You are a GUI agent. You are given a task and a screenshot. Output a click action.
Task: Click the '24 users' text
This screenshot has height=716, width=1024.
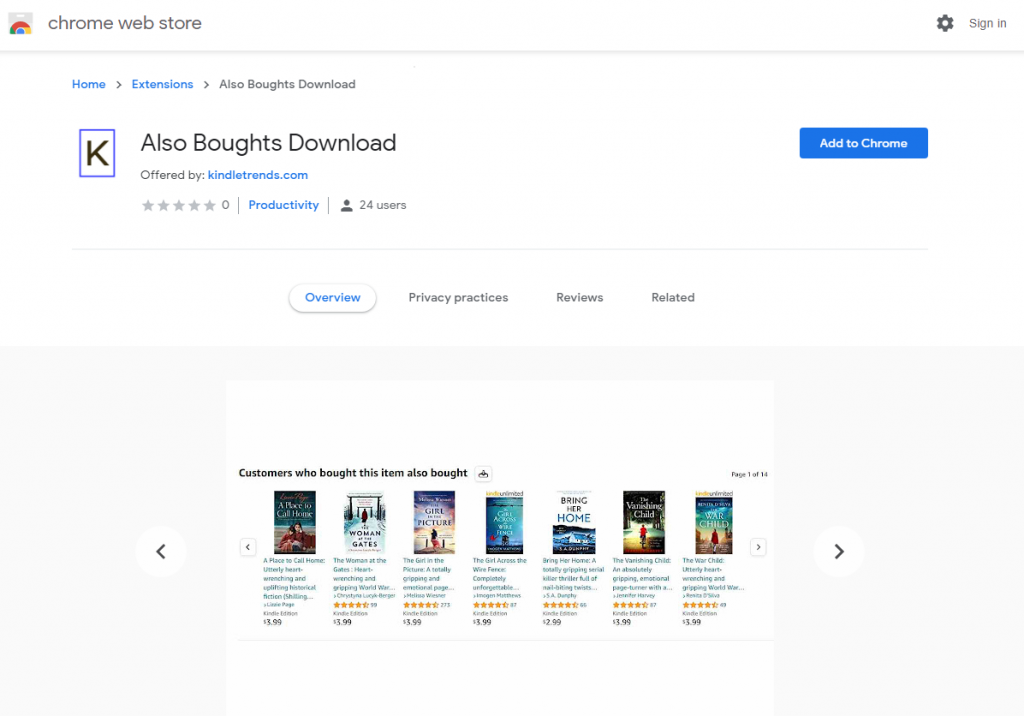pos(383,205)
